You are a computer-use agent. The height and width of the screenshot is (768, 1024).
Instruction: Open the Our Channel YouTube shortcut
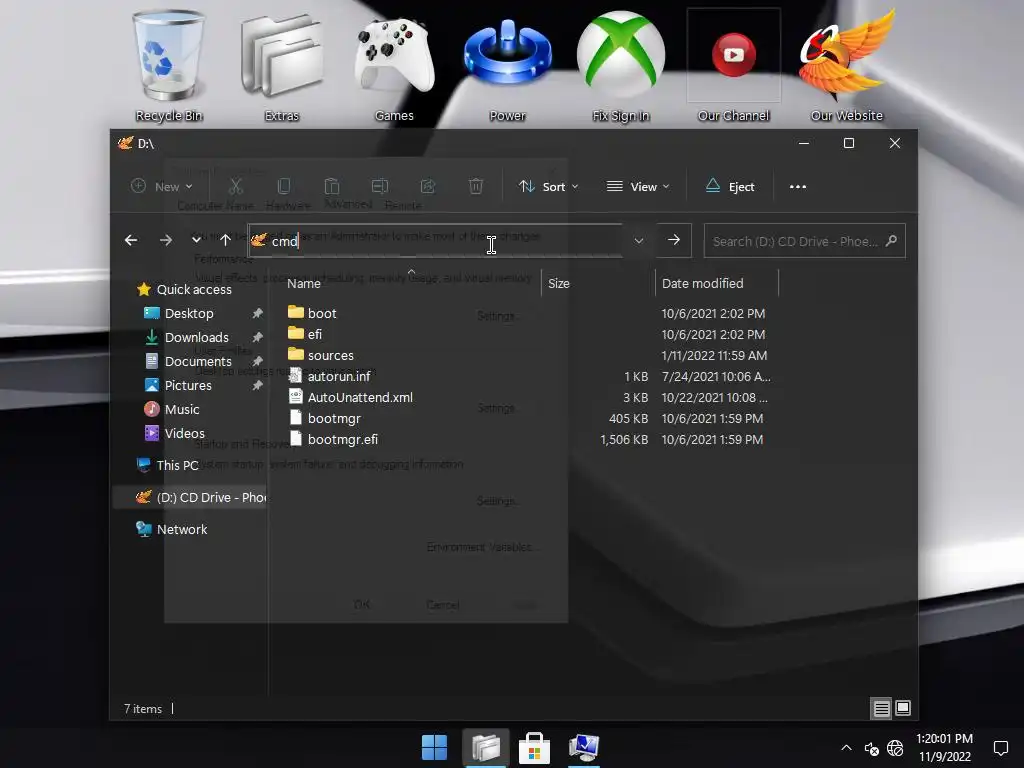coord(733,65)
